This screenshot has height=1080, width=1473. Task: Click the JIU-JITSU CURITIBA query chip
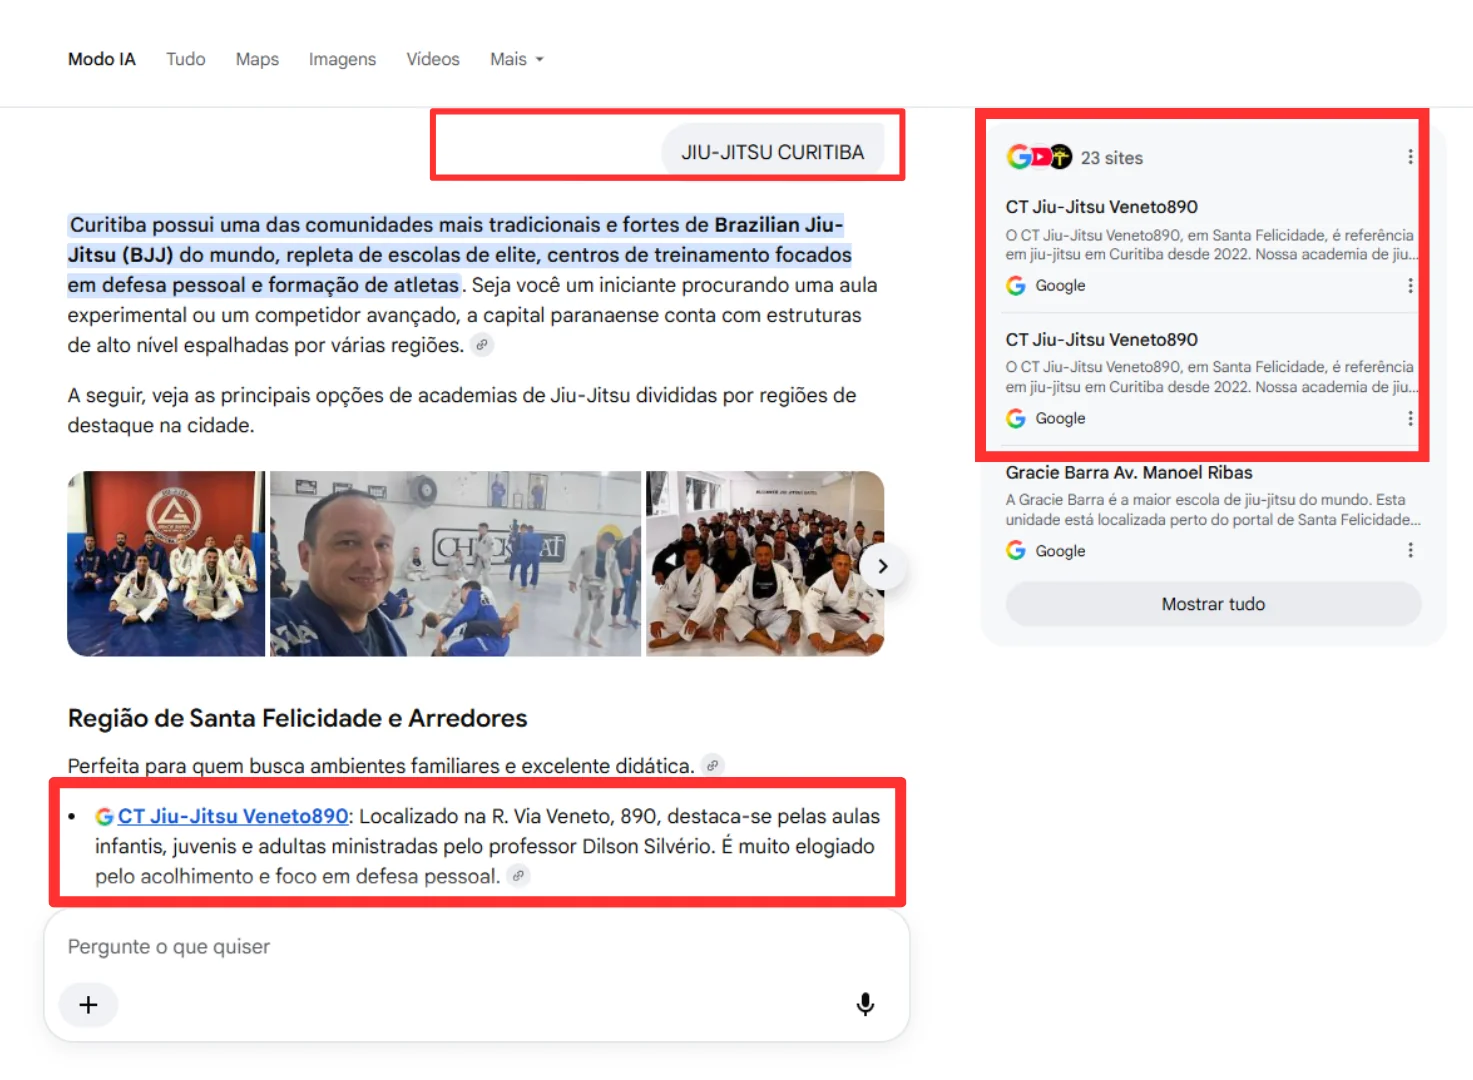pos(773,152)
